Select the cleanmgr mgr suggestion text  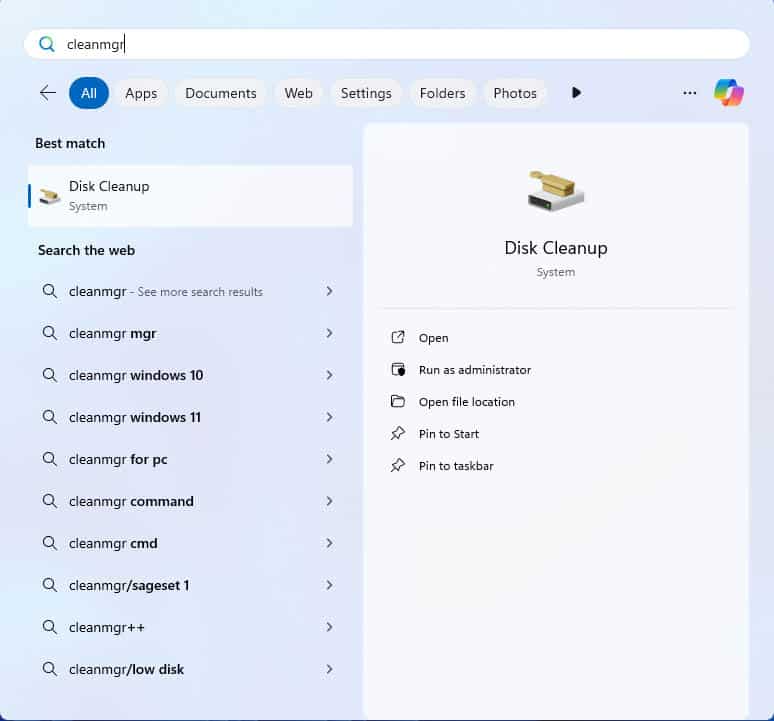tap(113, 334)
